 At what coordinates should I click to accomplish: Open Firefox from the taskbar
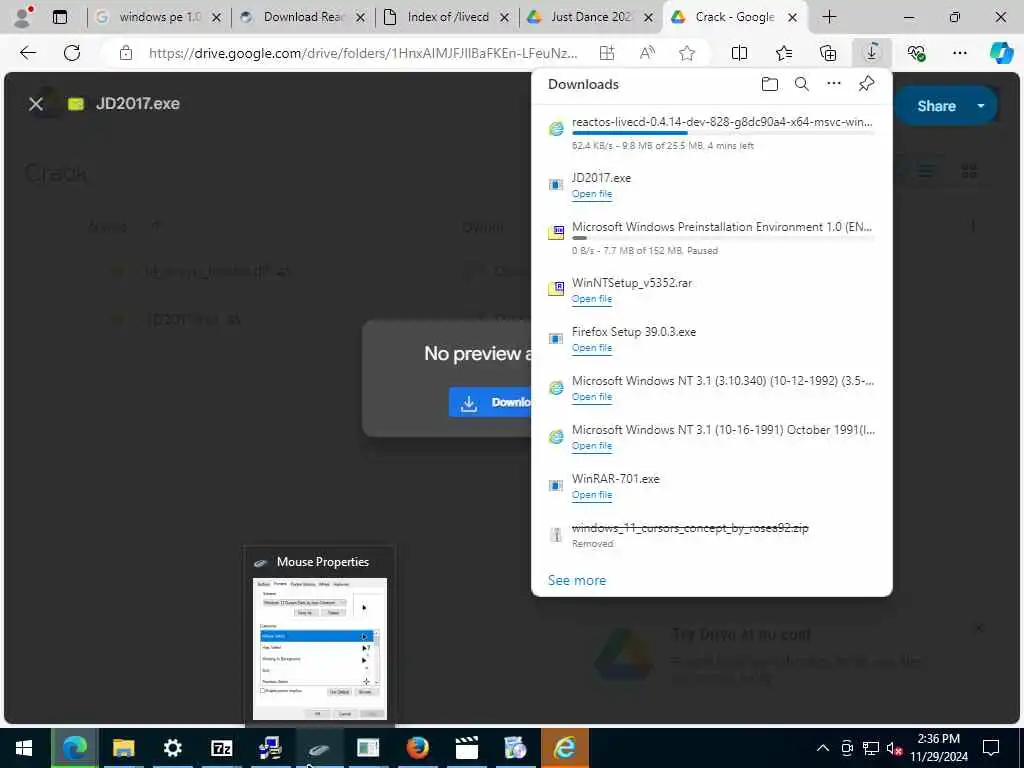tap(417, 748)
